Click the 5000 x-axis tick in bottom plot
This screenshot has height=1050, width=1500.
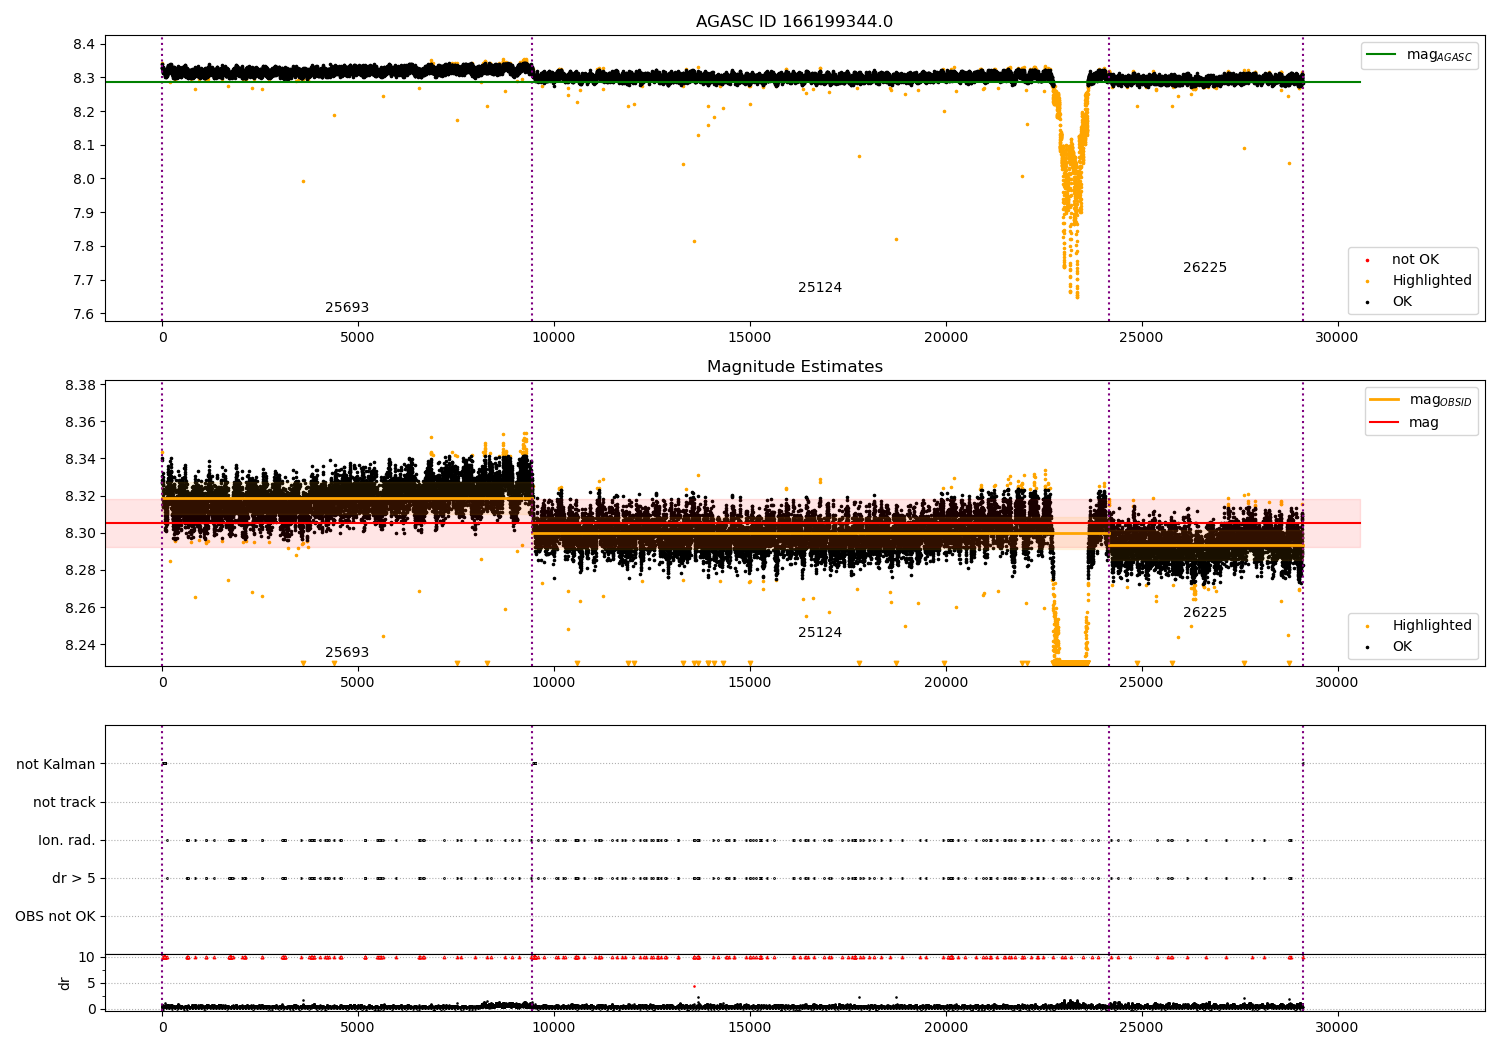click(x=358, y=1027)
